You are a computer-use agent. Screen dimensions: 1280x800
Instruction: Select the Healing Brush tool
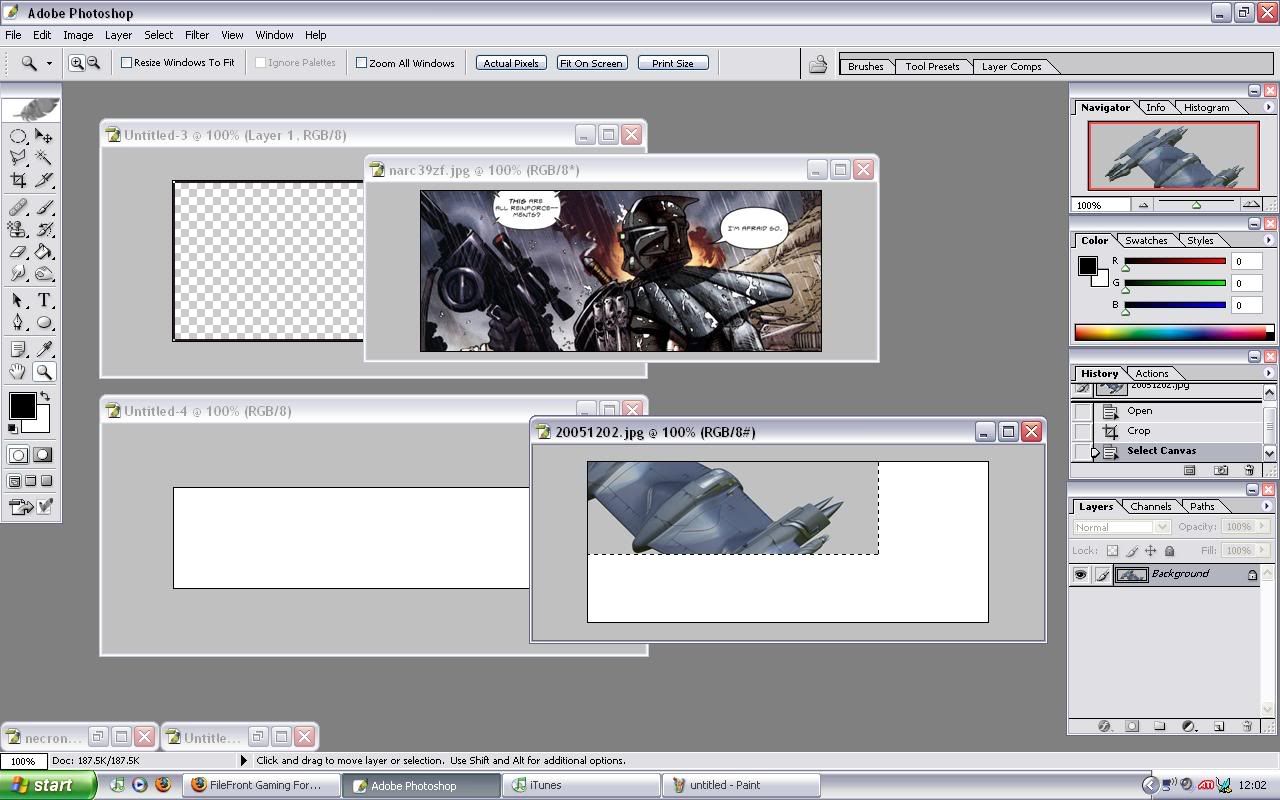(18, 208)
